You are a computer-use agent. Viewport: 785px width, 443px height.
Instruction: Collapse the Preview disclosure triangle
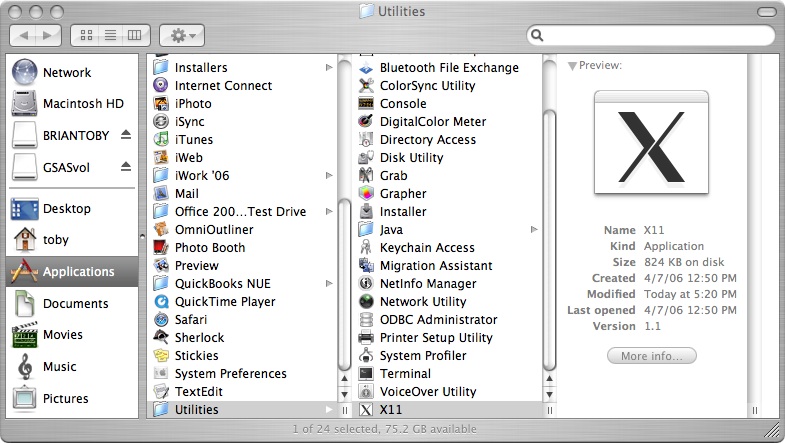pos(572,66)
